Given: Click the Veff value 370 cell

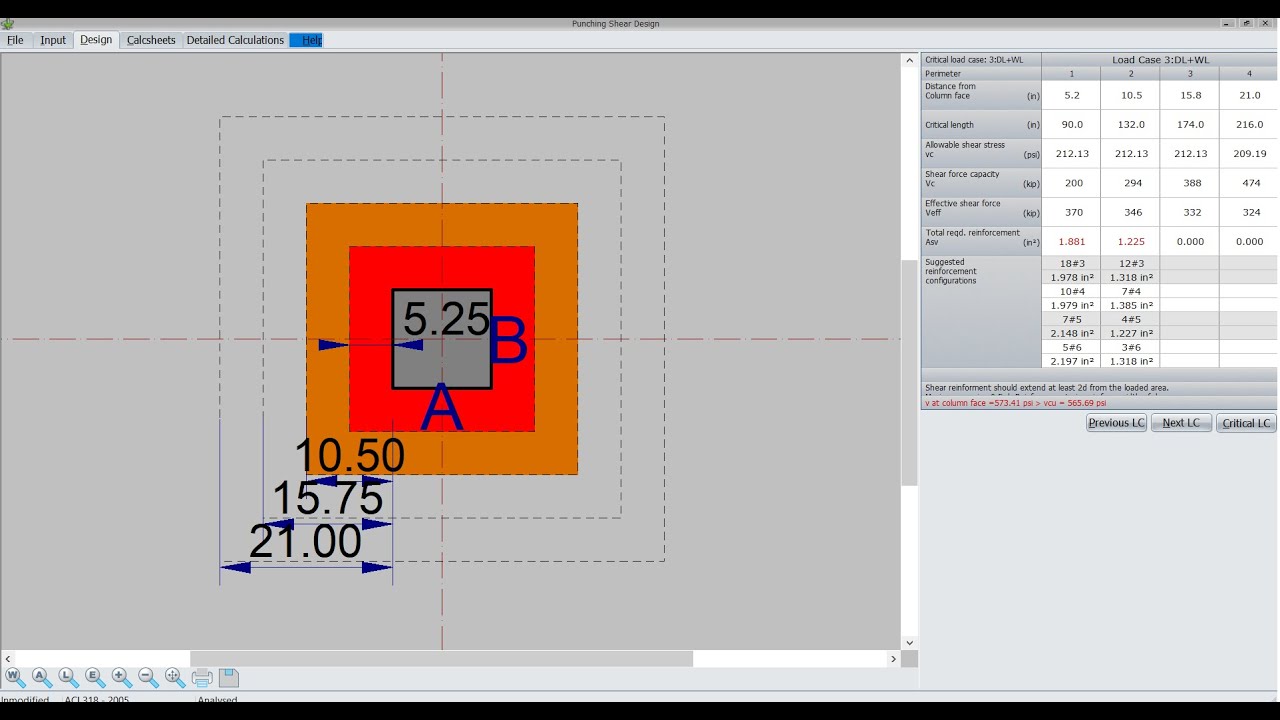Looking at the screenshot, I should click(x=1071, y=212).
